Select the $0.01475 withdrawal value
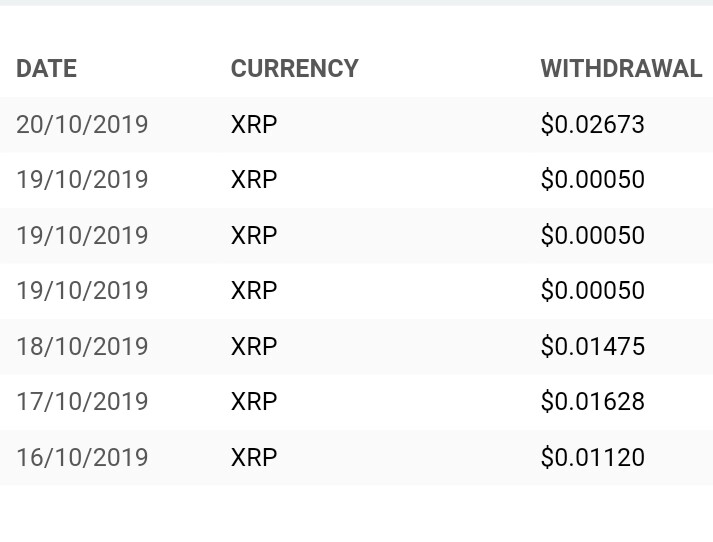 click(592, 347)
